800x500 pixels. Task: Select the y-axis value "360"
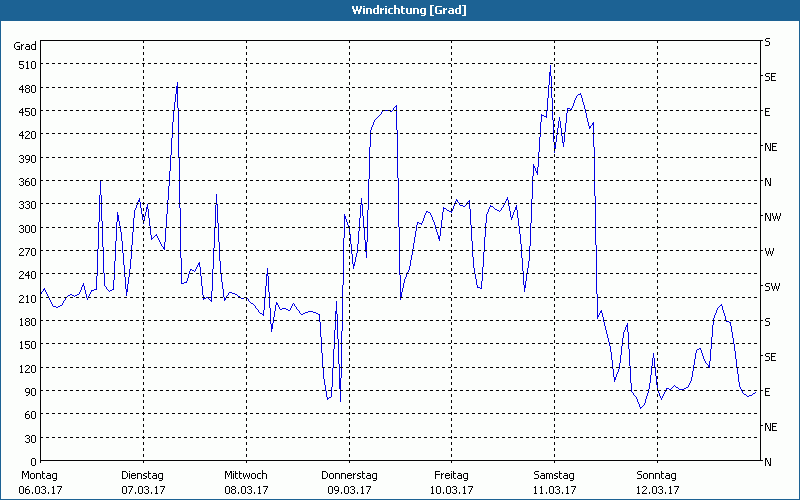[x=27, y=182]
